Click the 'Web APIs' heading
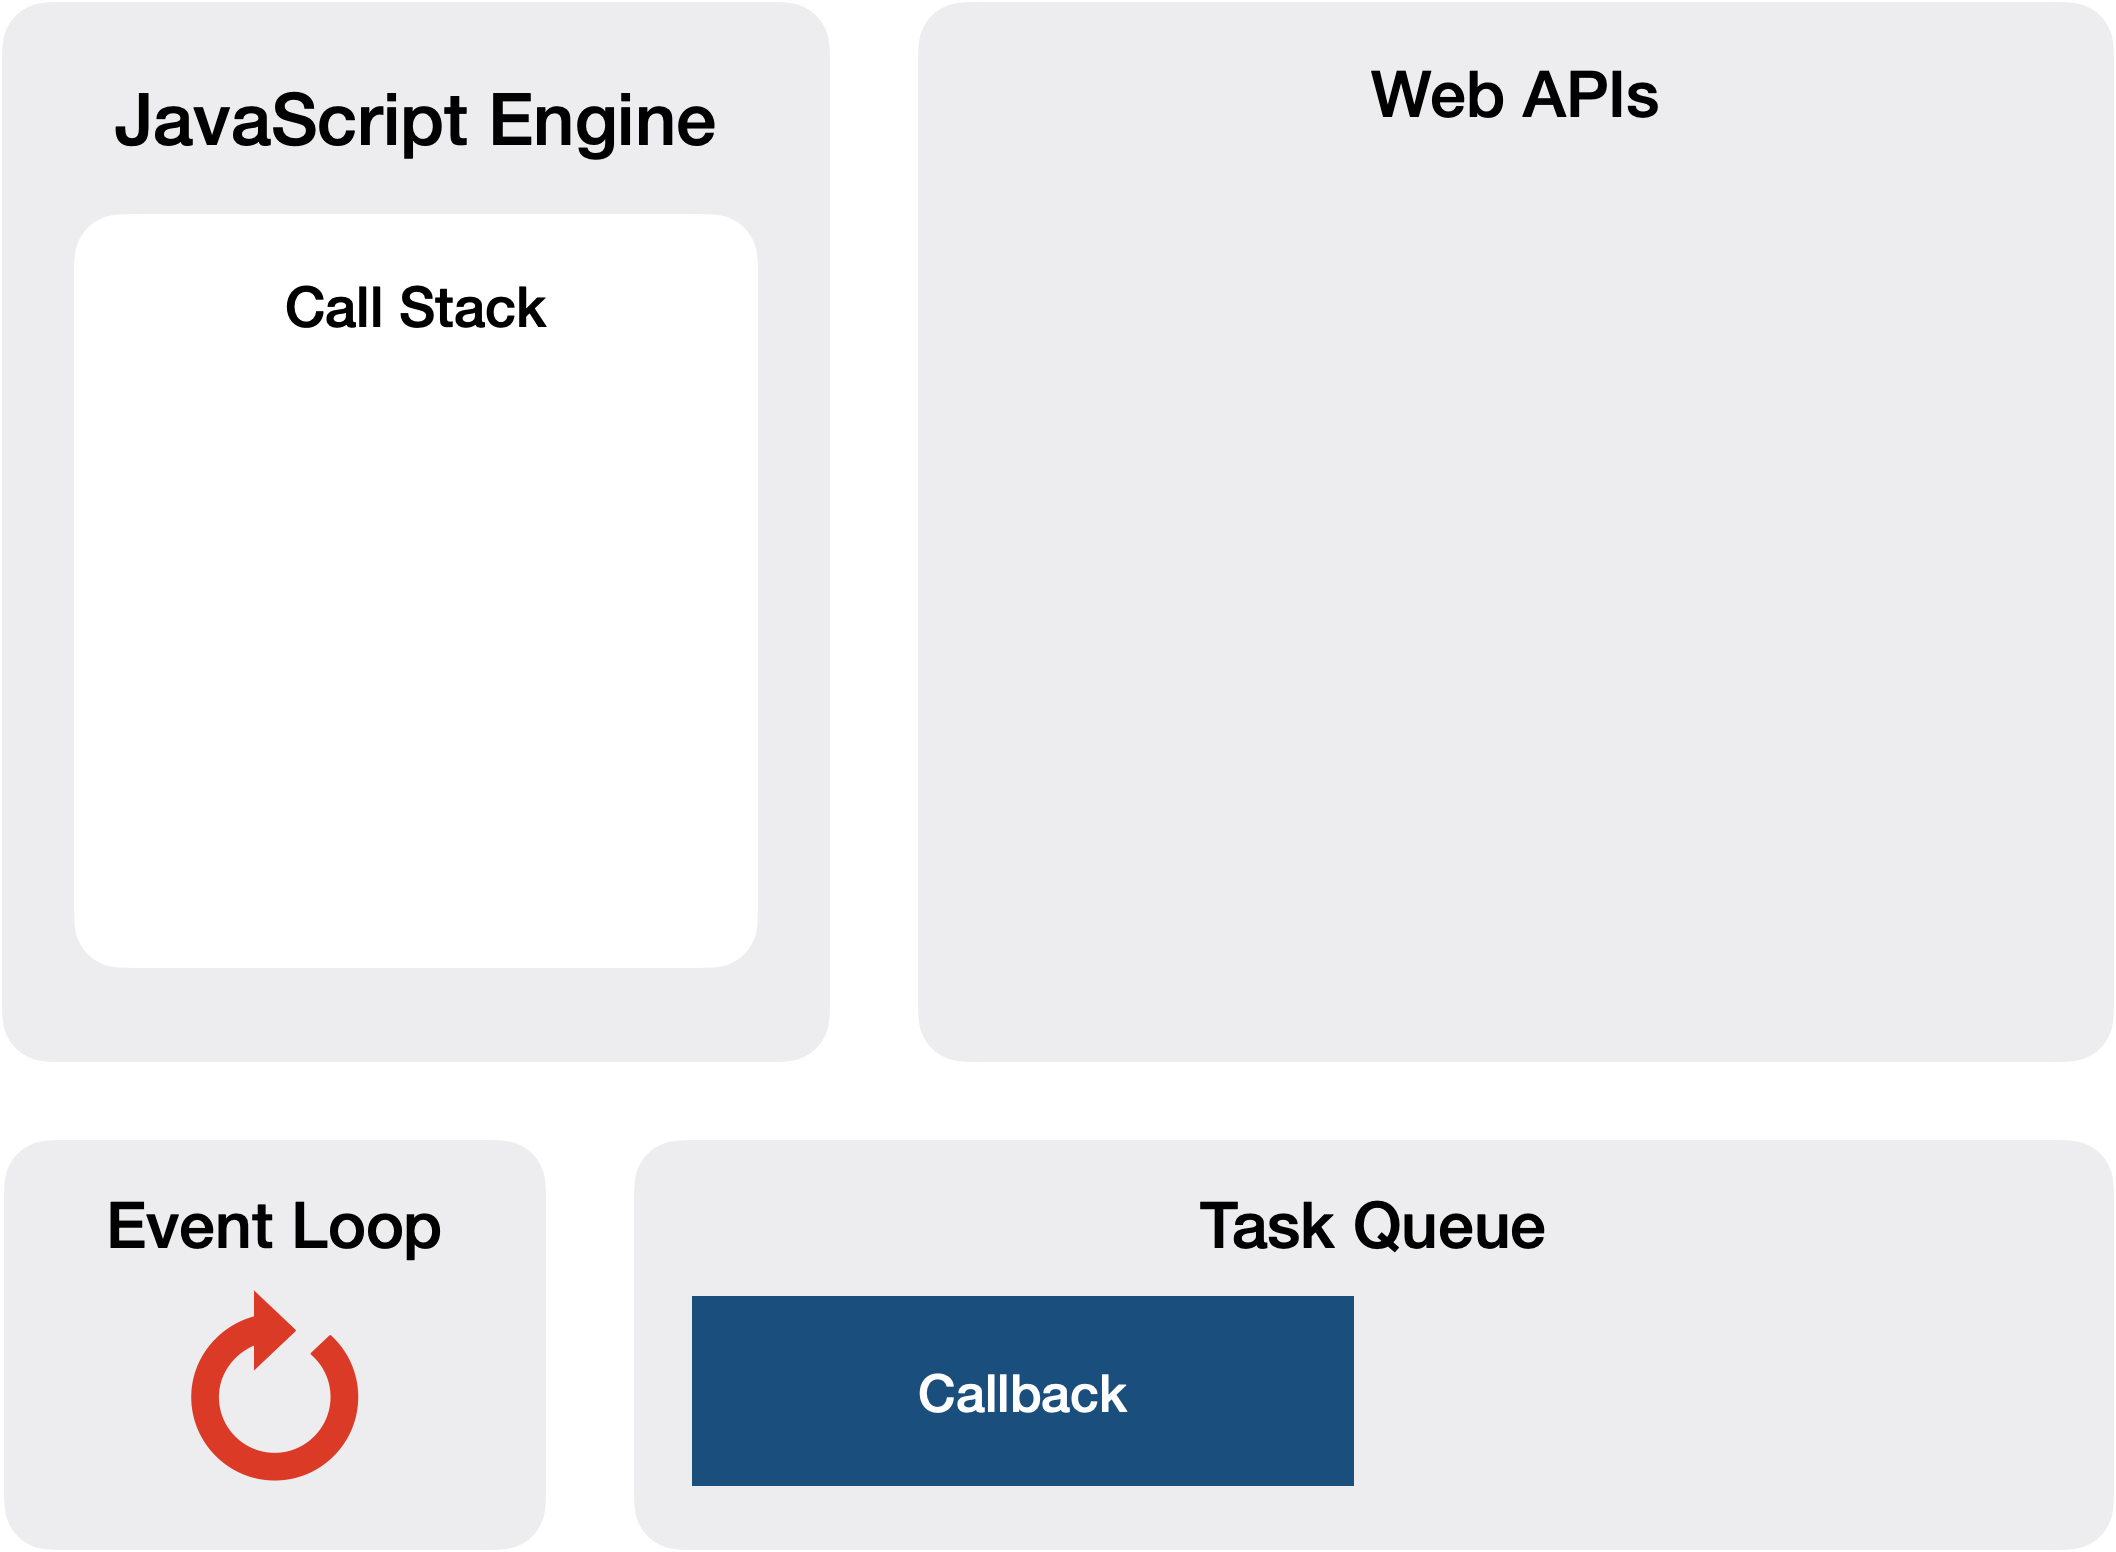The image size is (2116, 1552). pyautogui.click(x=1514, y=95)
